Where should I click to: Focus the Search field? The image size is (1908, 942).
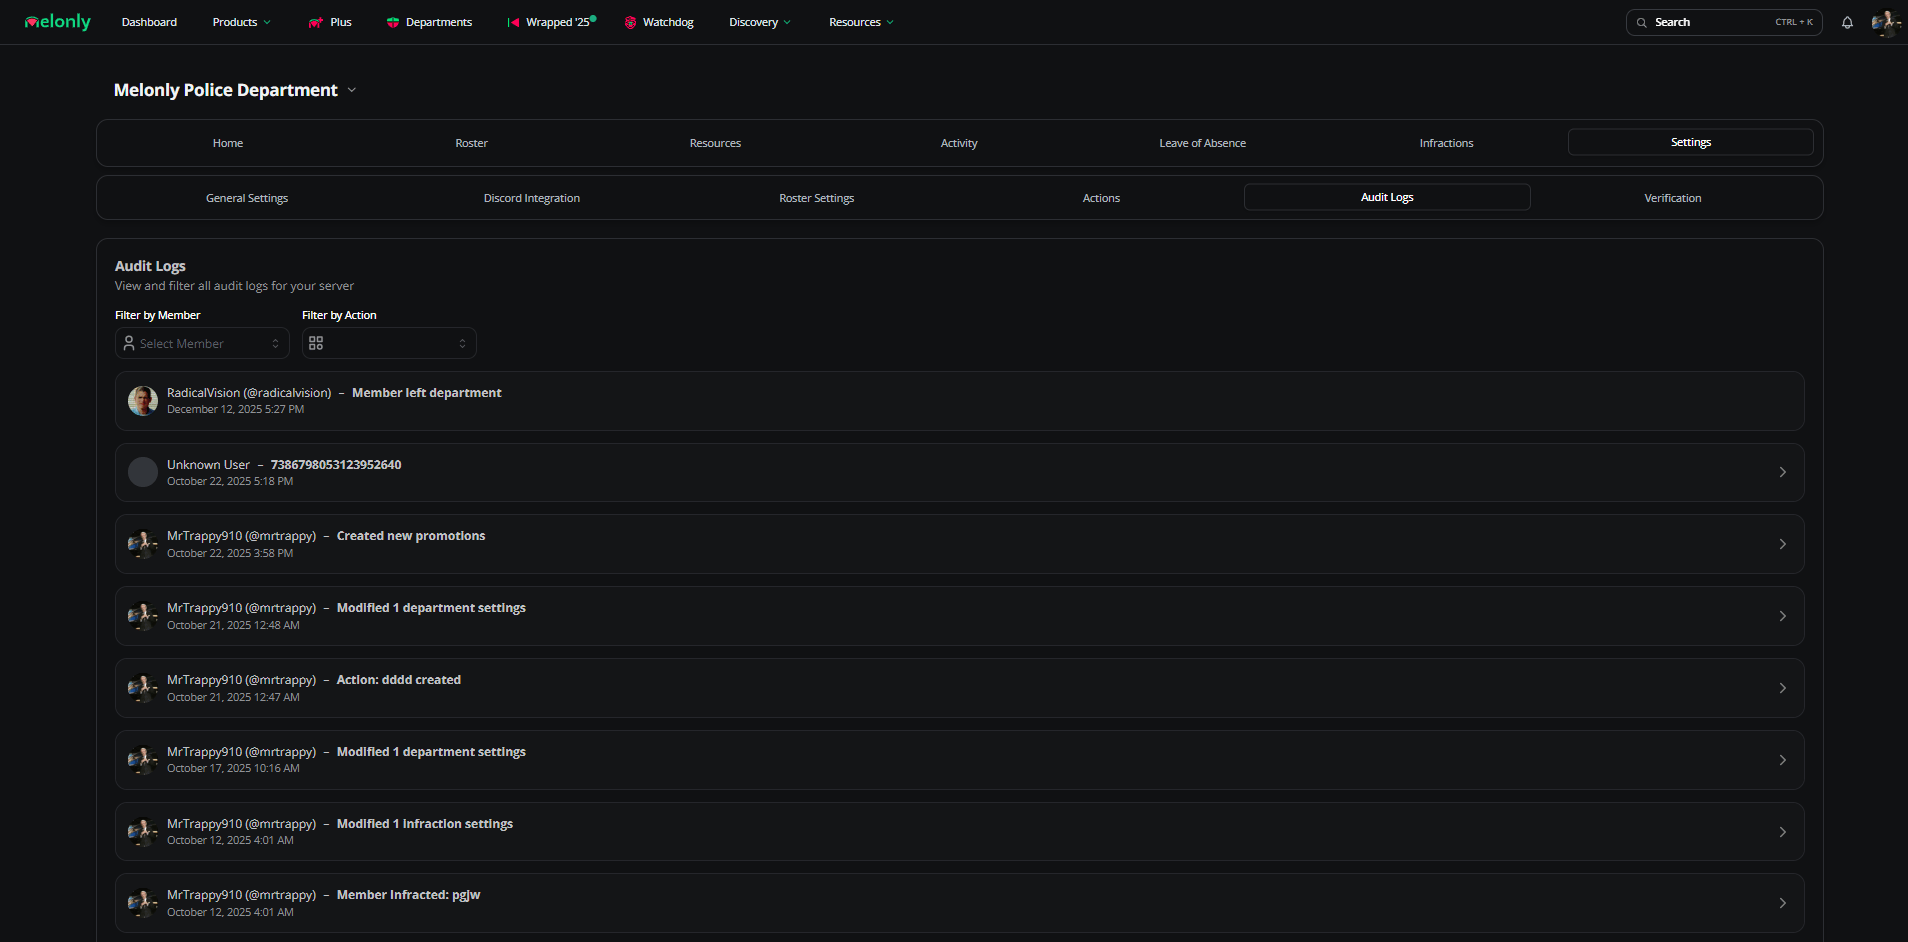pos(1724,22)
